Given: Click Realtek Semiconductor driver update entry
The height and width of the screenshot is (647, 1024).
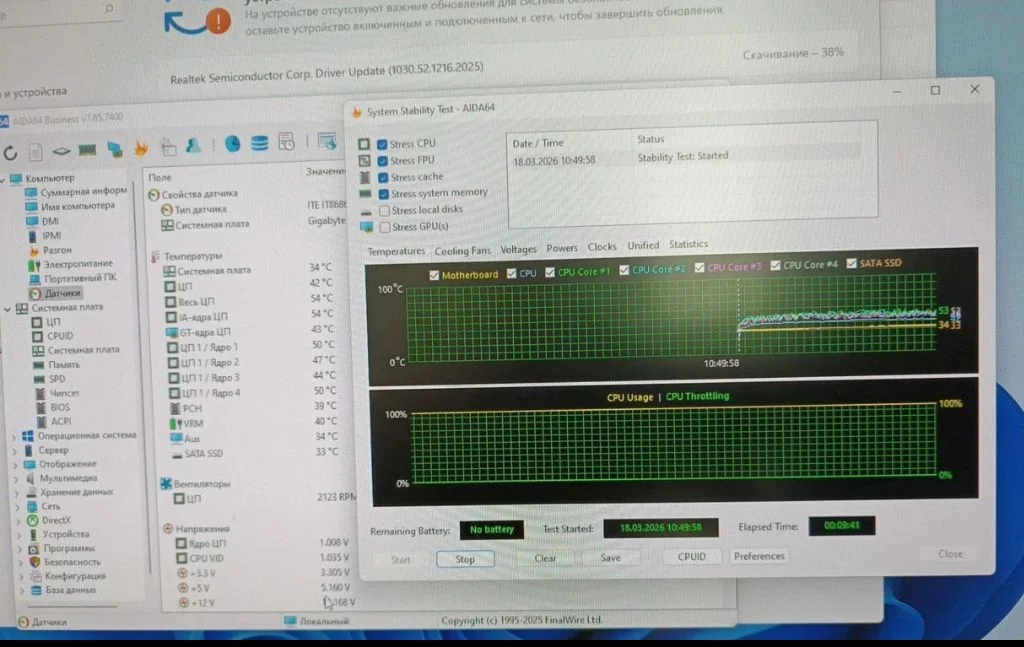Looking at the screenshot, I should pyautogui.click(x=327, y=72).
